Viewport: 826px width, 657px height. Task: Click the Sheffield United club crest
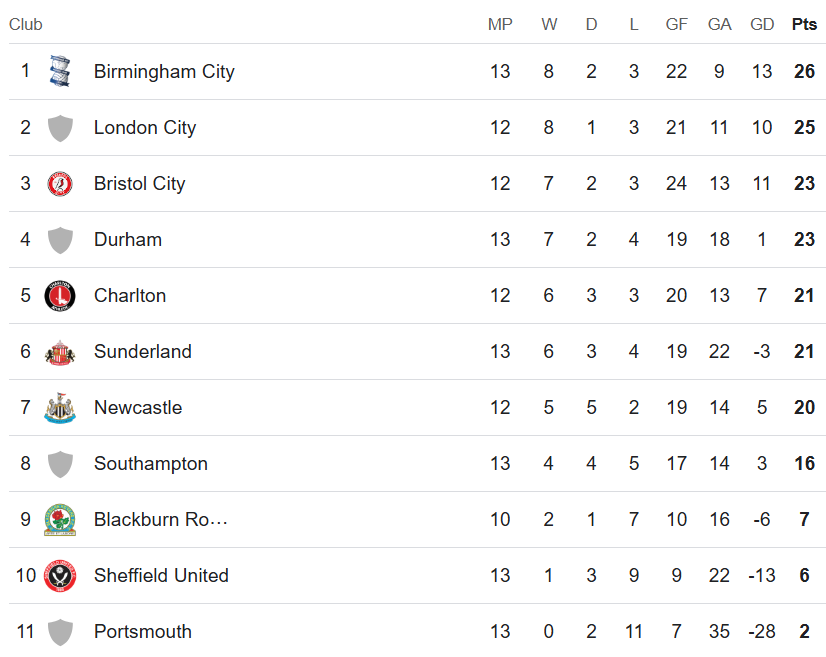tap(60, 576)
